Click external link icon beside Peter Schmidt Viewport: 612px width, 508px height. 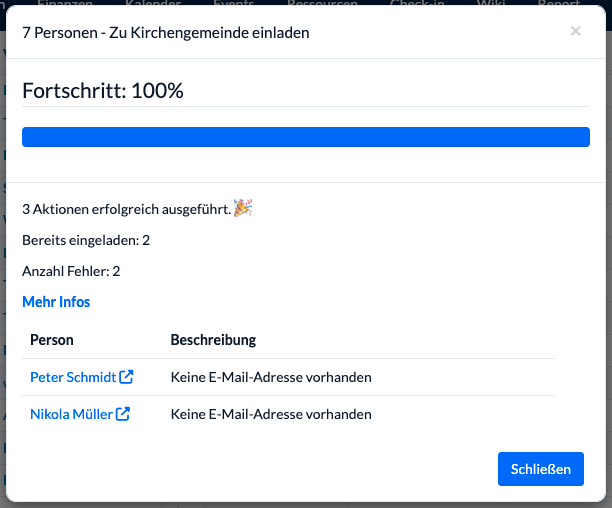click(x=126, y=378)
